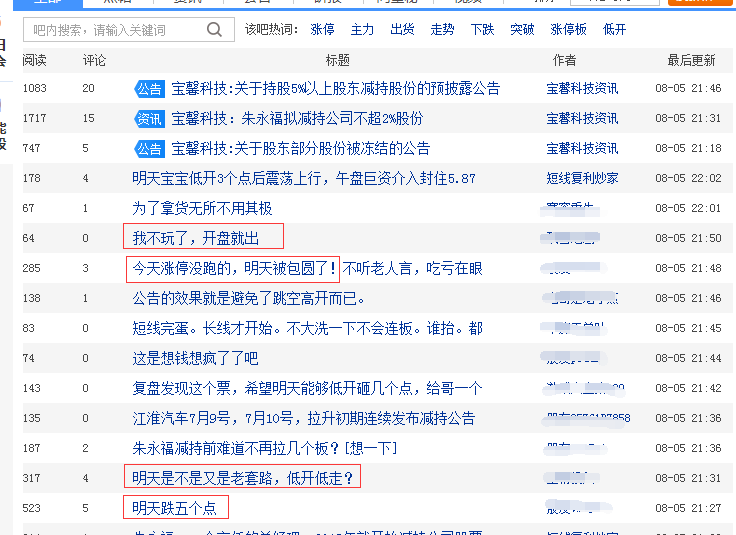Viewport: 736px width, 535px height.
Task: Open post 宝馨科技:朱永福拟减持公司不超2%股份
Action: pos(297,118)
